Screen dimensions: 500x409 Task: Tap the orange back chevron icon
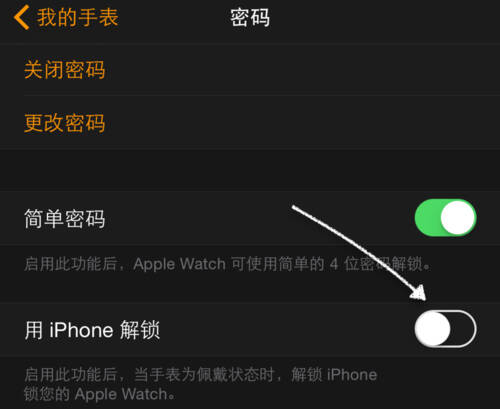coord(21,17)
